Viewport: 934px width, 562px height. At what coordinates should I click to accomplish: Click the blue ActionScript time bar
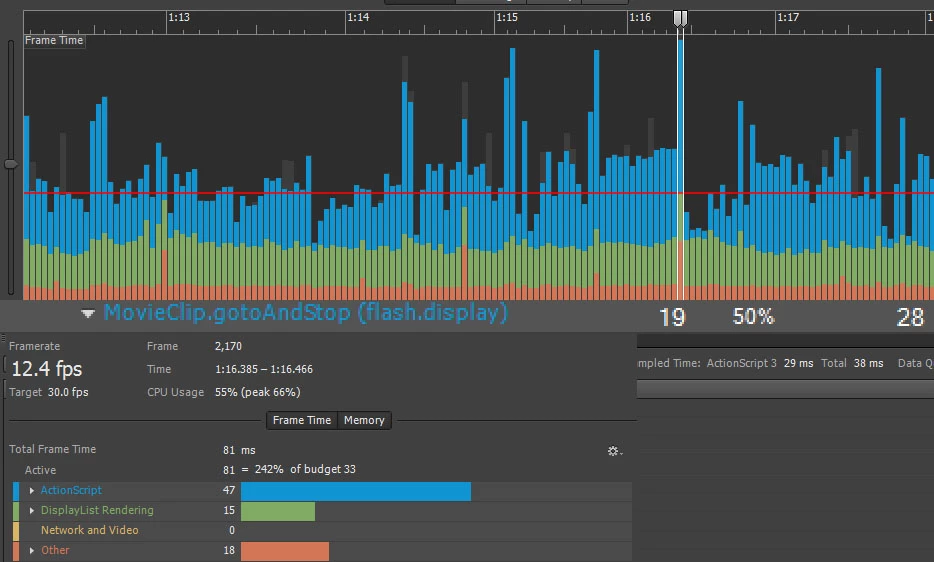click(356, 492)
